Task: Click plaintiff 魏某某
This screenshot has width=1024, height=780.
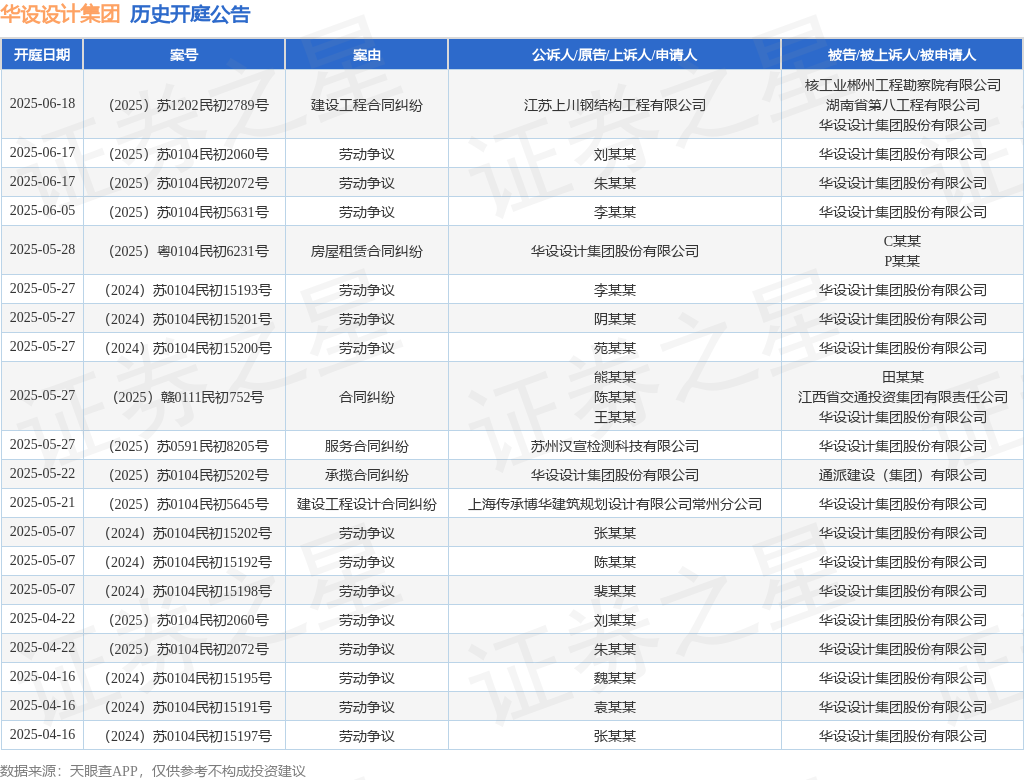Action: pyautogui.click(x=615, y=678)
